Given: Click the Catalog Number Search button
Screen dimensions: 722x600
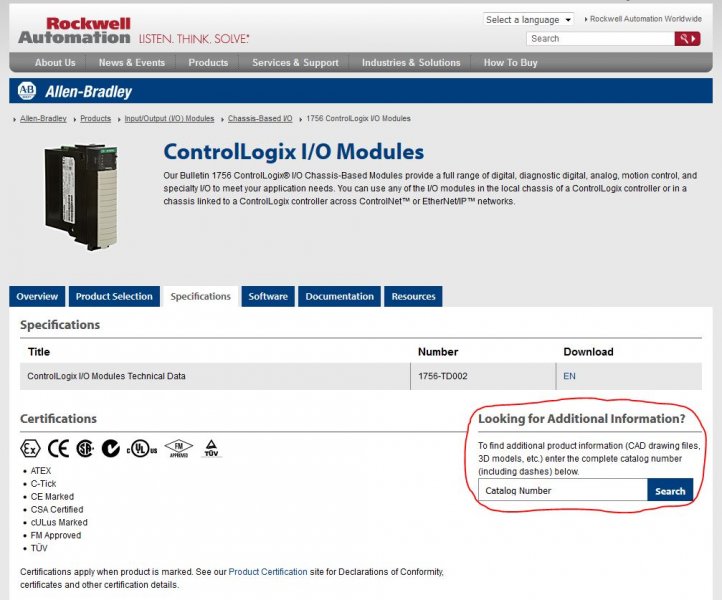Looking at the screenshot, I should pos(670,491).
